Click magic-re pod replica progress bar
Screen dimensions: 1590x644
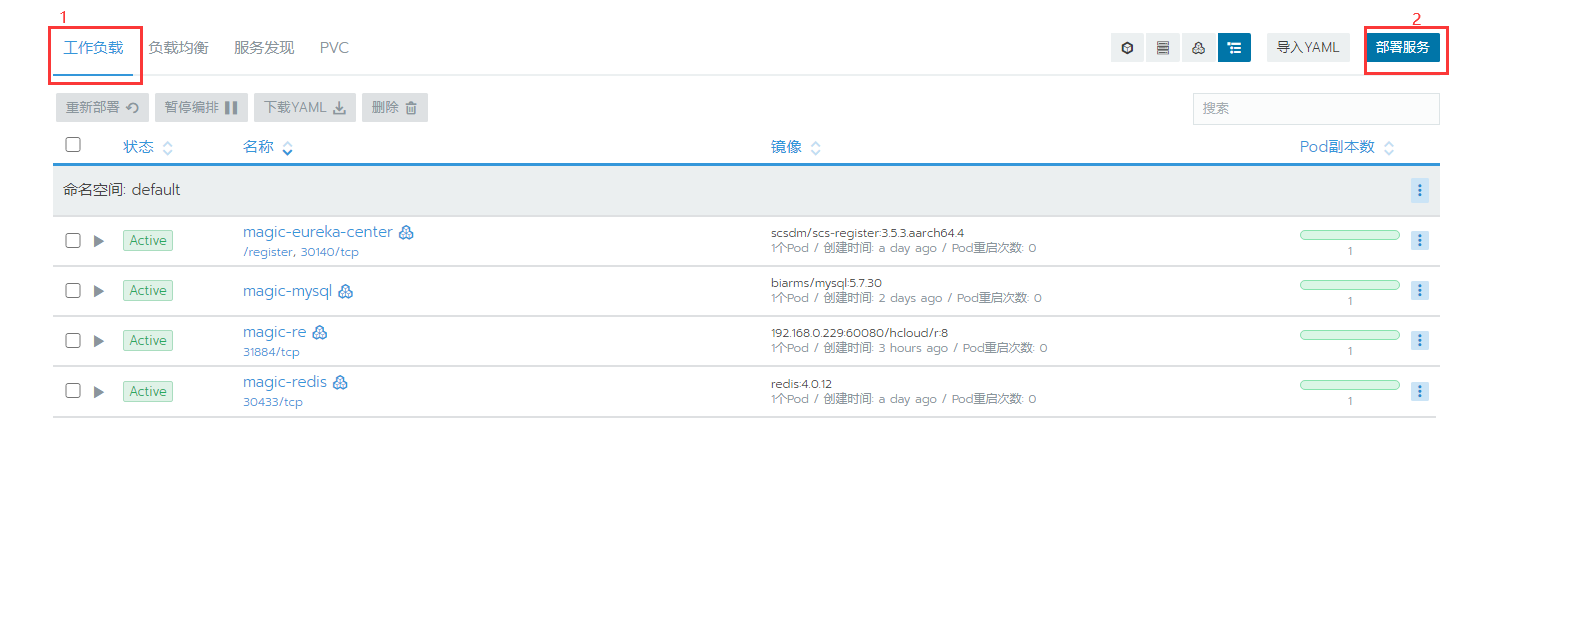(1350, 335)
